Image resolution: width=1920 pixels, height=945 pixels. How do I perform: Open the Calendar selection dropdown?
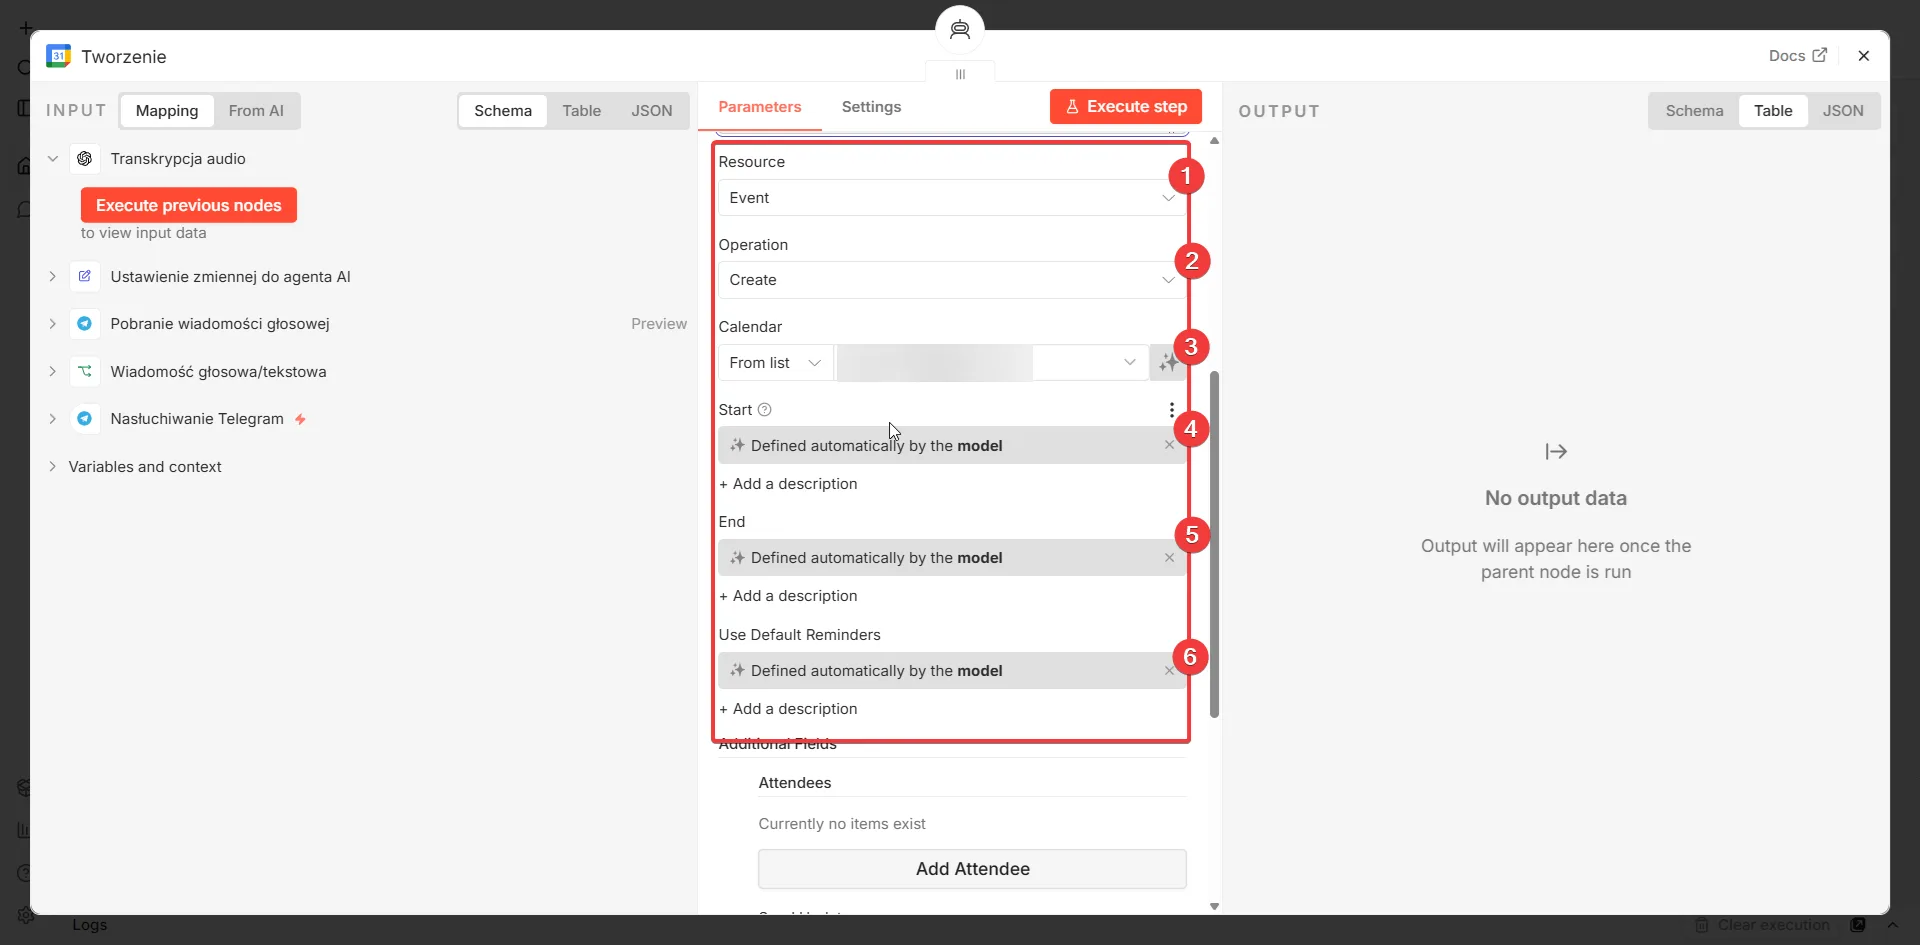992,363
